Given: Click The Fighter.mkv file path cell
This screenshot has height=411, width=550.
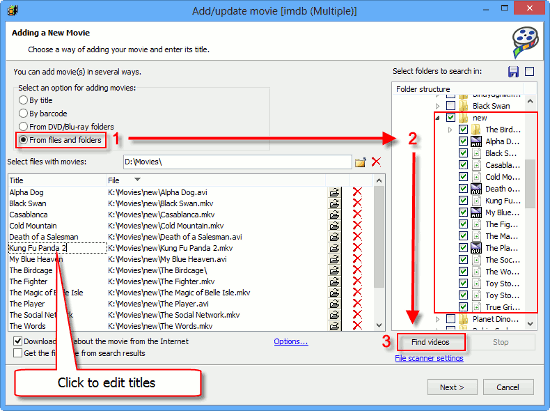Looking at the screenshot, I should [x=161, y=281].
